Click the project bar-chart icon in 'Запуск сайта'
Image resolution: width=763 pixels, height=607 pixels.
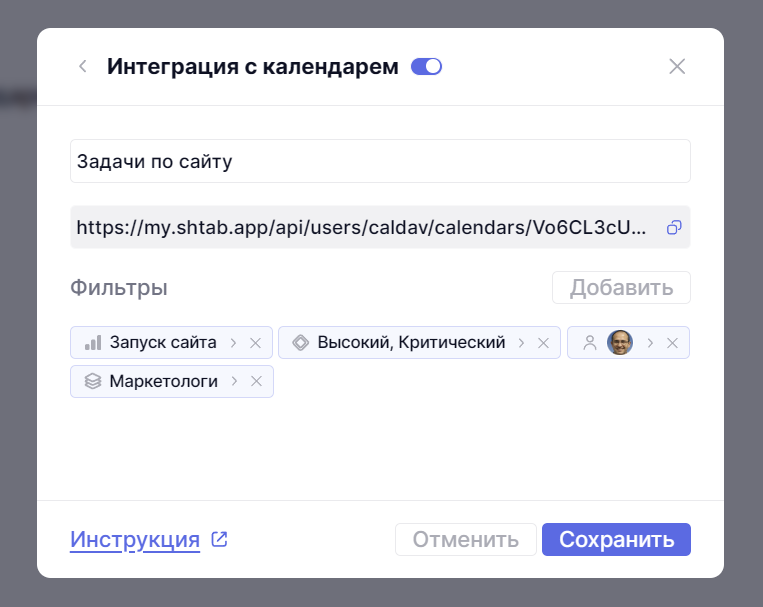pyautogui.click(x=93, y=343)
